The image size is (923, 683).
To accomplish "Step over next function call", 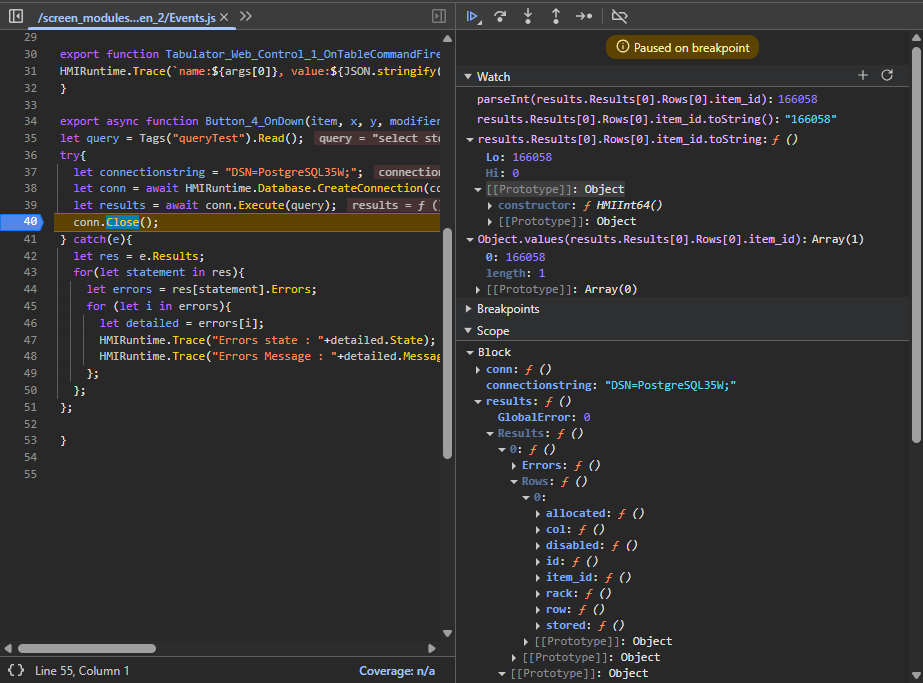I will (x=500, y=16).
